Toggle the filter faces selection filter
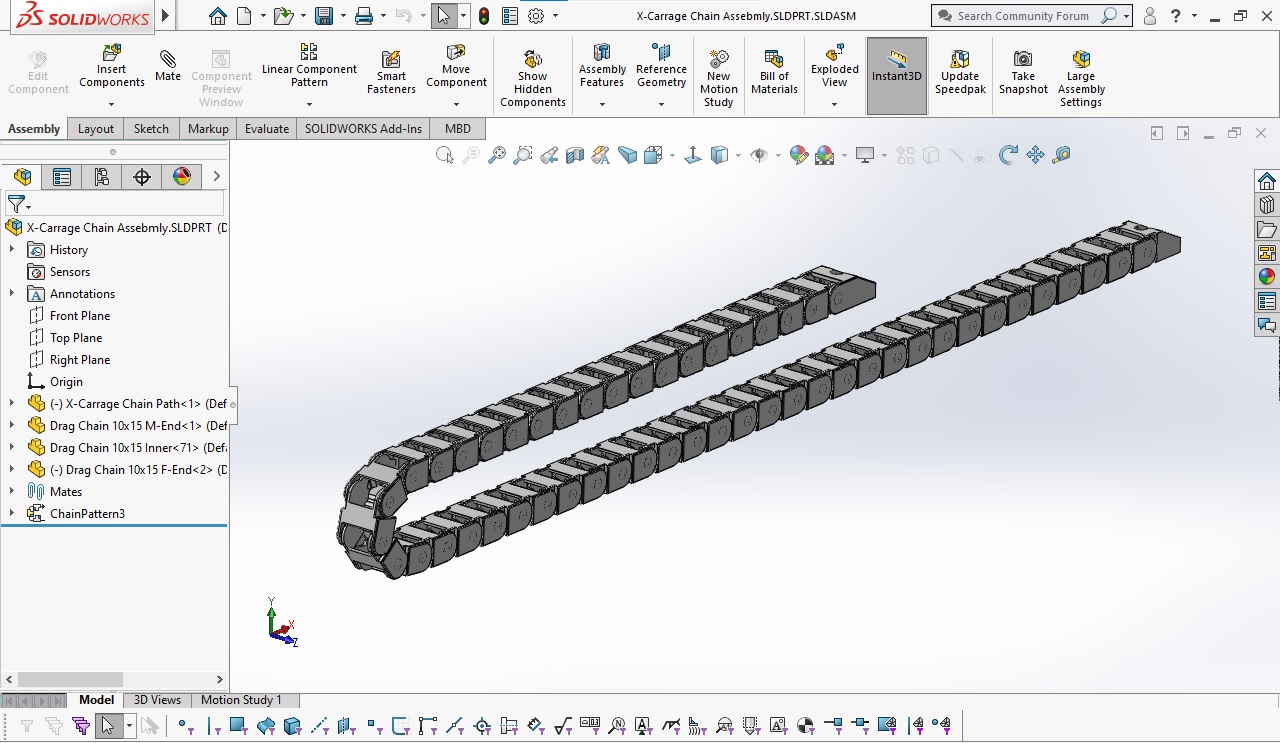Image resolution: width=1280 pixels, height=743 pixels. (238, 726)
